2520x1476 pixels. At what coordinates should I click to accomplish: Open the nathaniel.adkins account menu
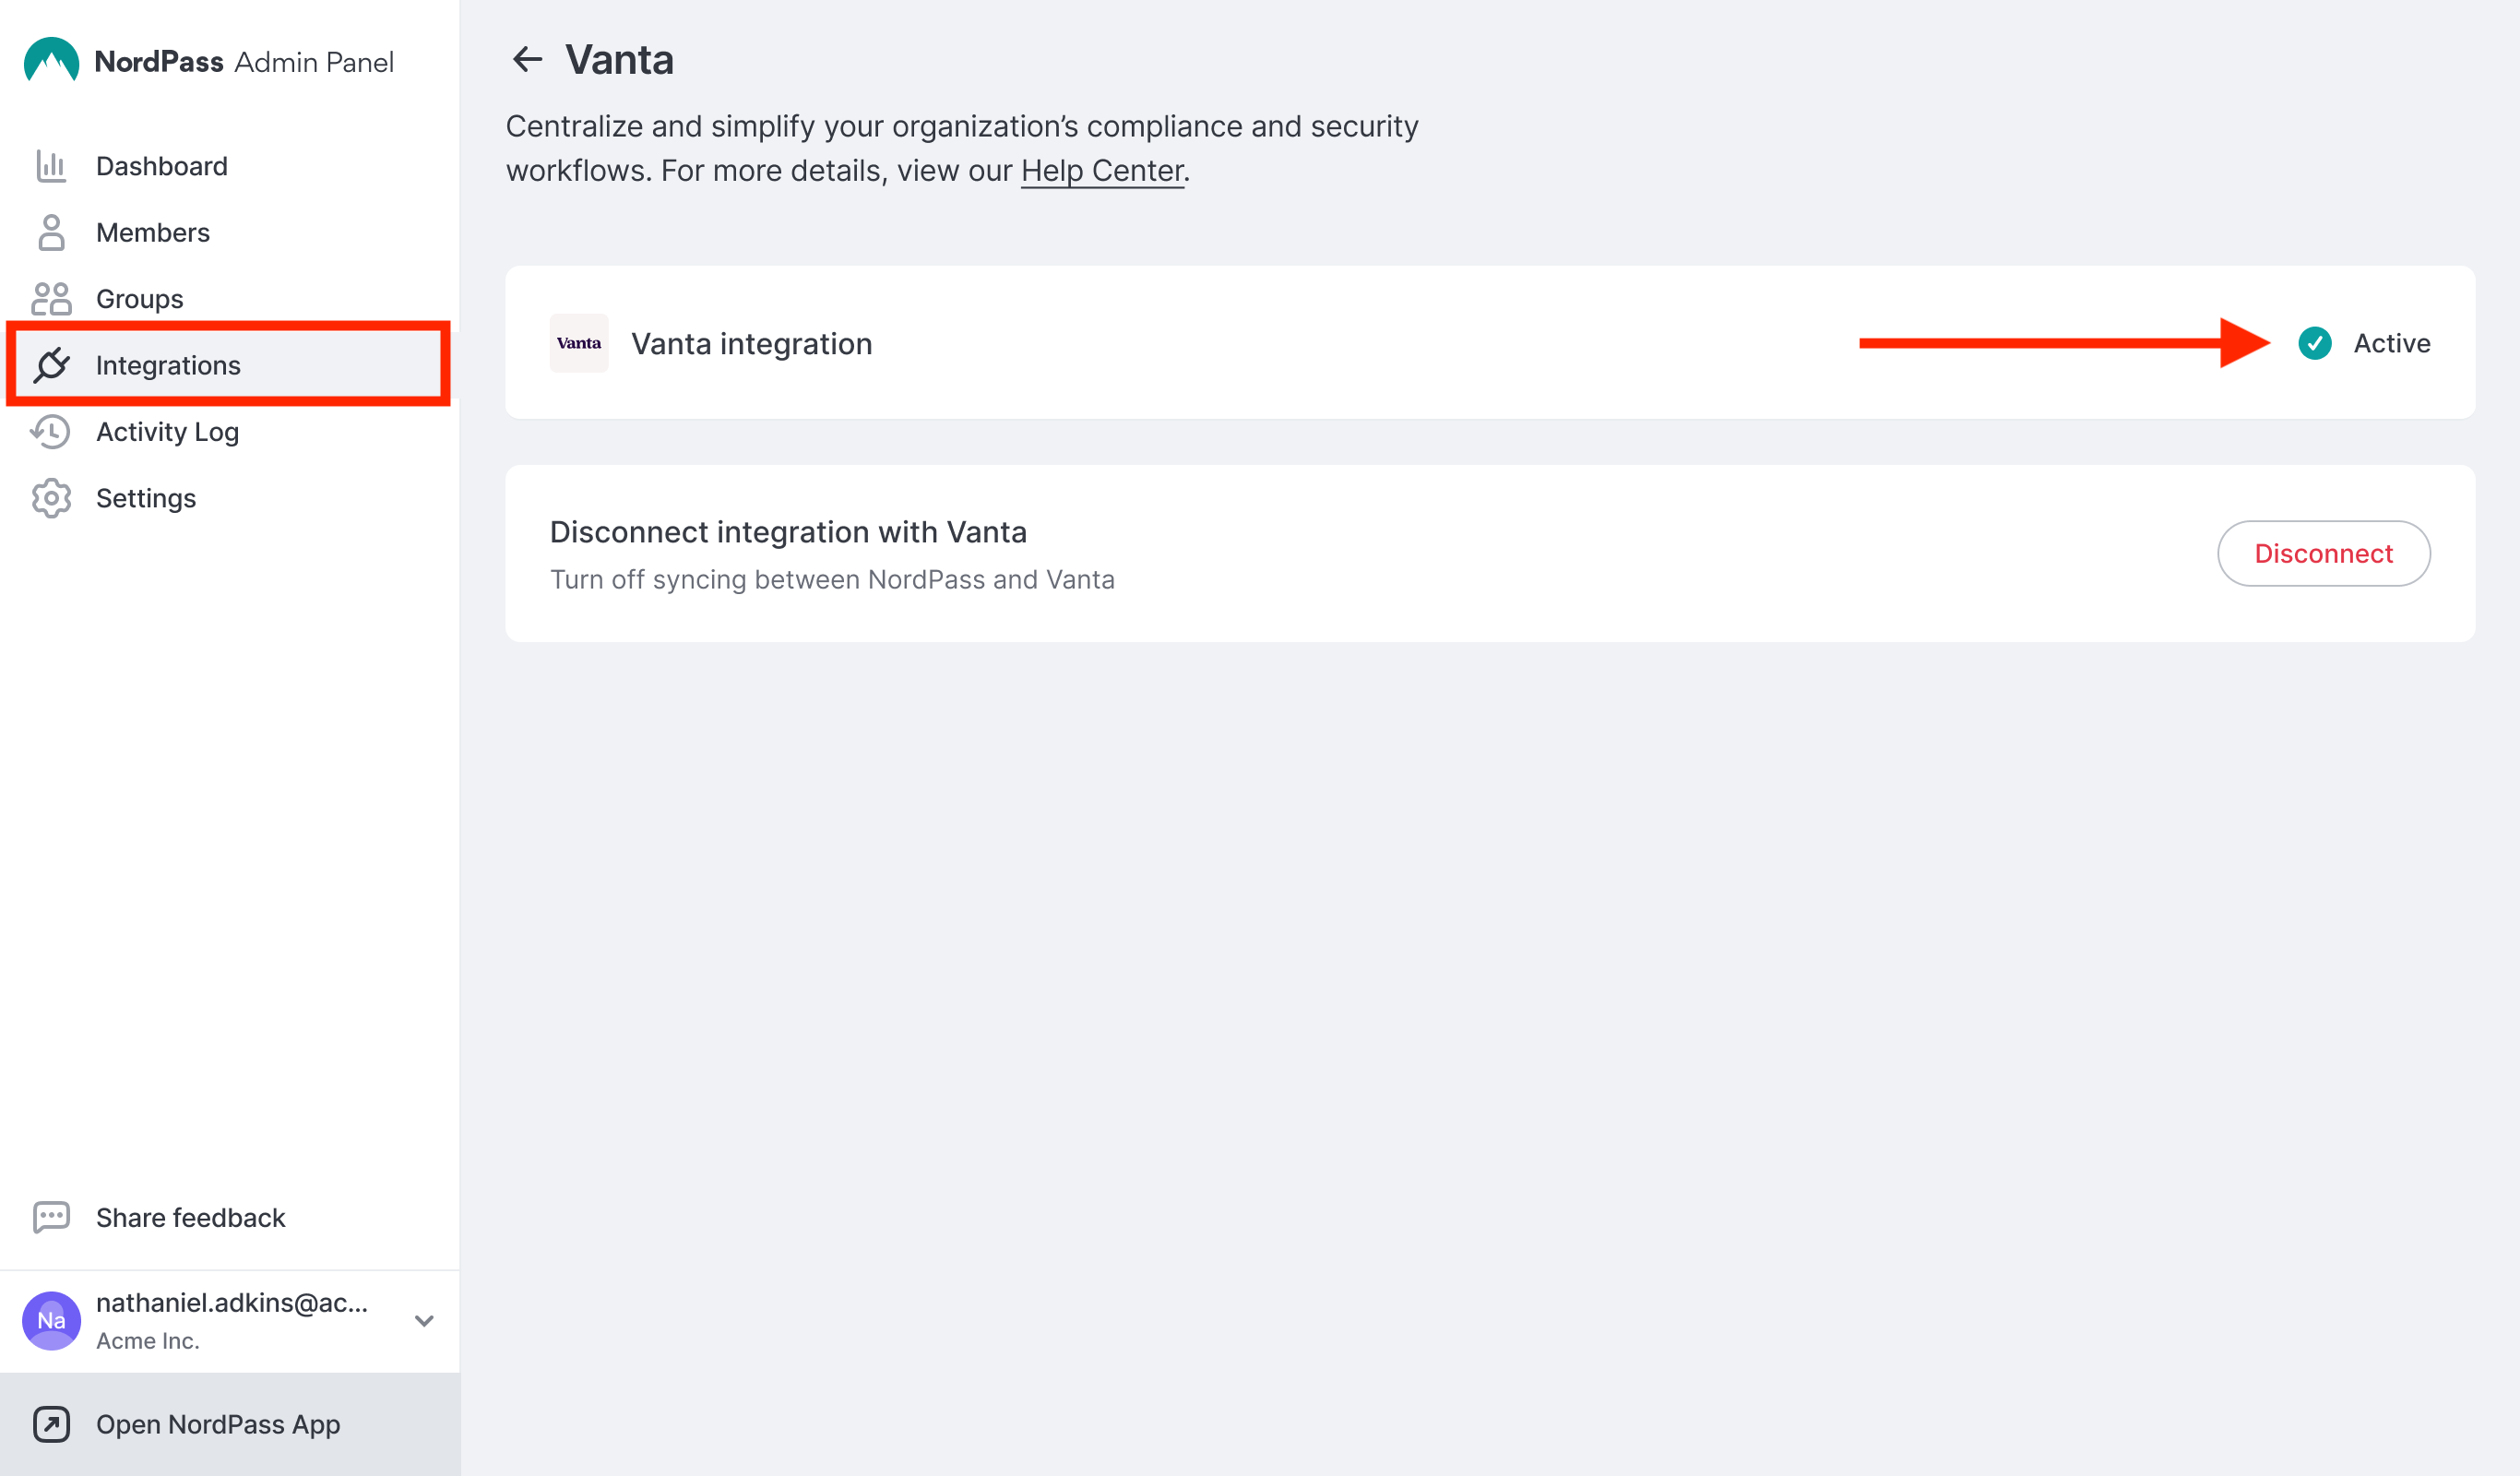[x=230, y=1321]
